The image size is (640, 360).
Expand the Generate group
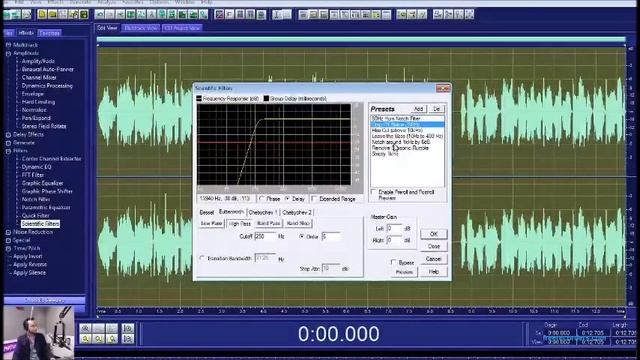click(8, 143)
